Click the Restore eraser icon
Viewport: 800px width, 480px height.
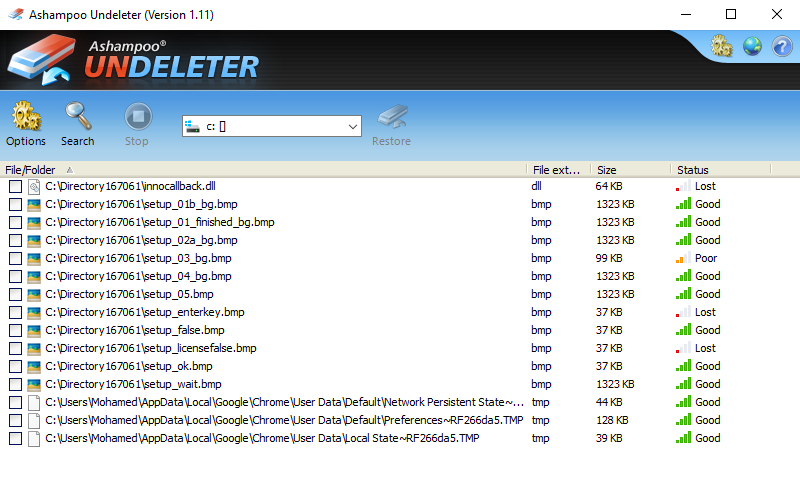click(x=392, y=116)
